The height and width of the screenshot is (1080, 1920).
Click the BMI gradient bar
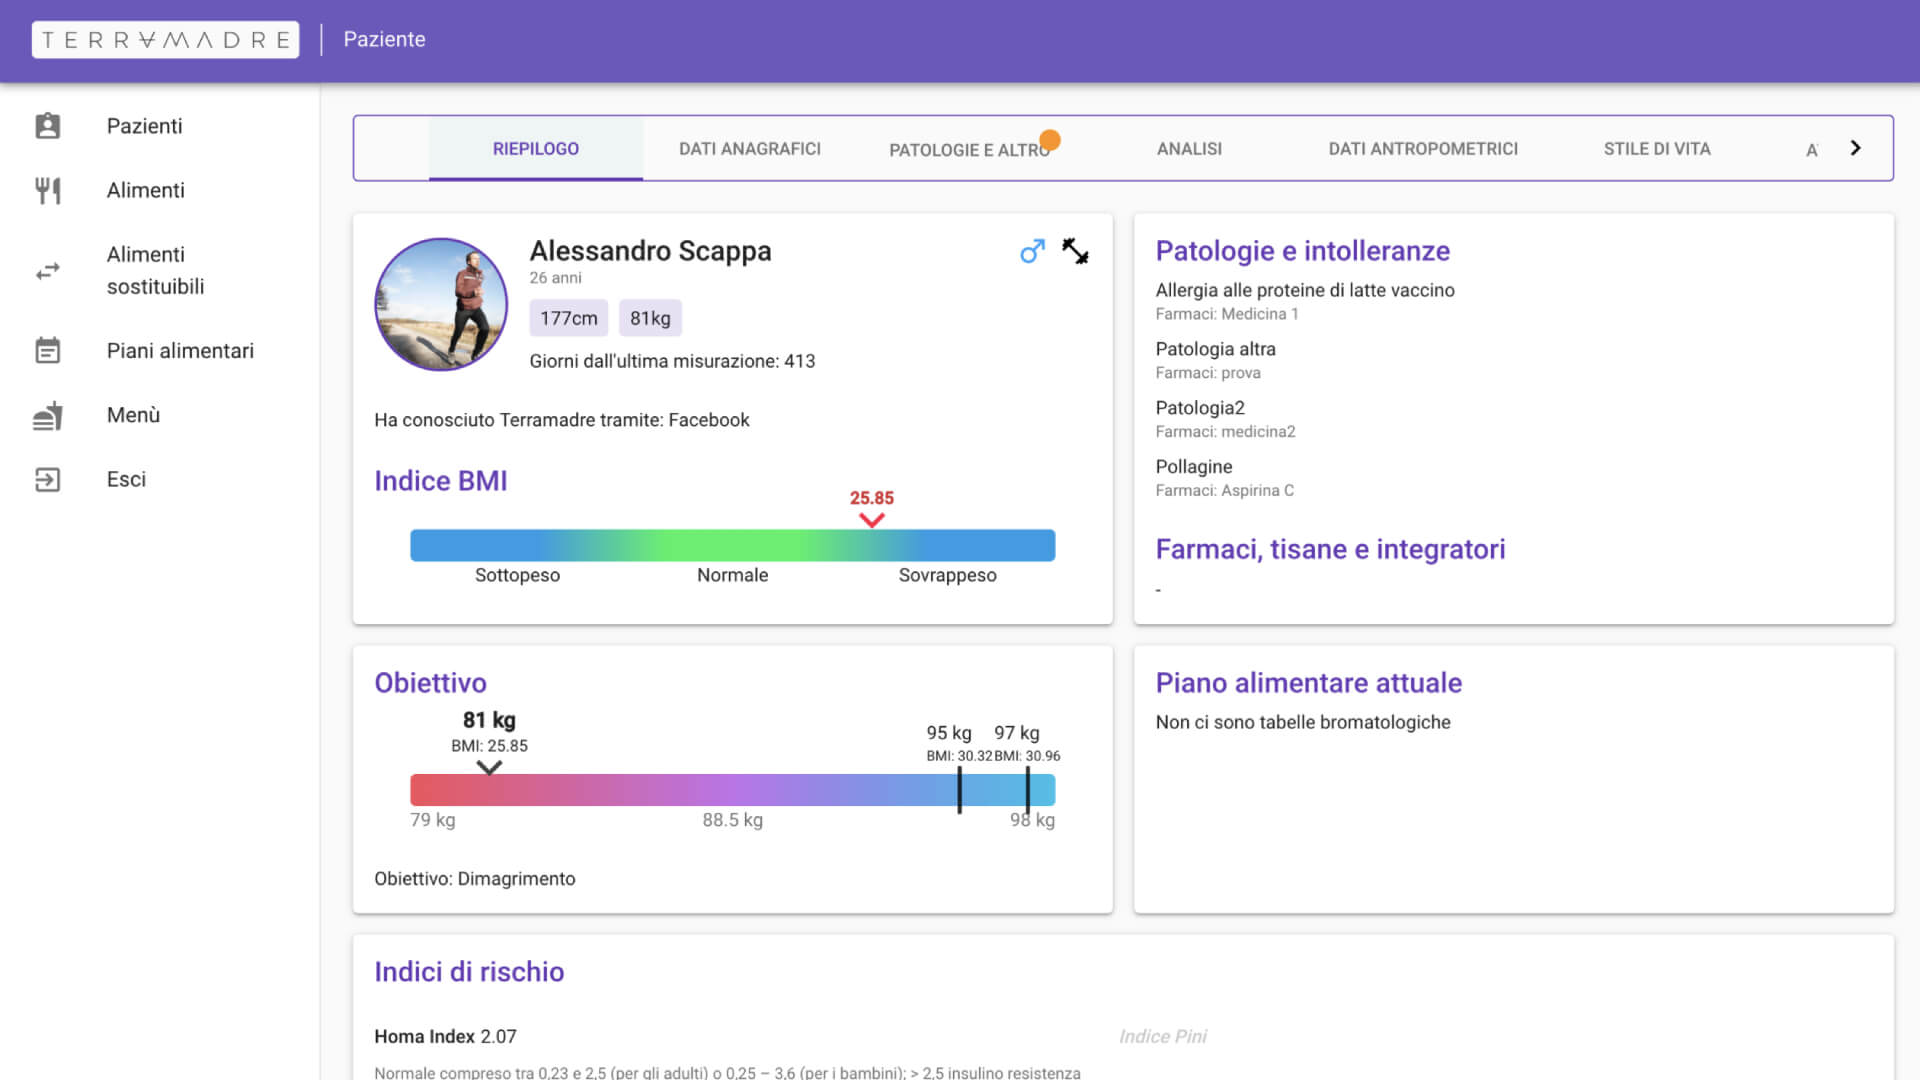coord(732,545)
